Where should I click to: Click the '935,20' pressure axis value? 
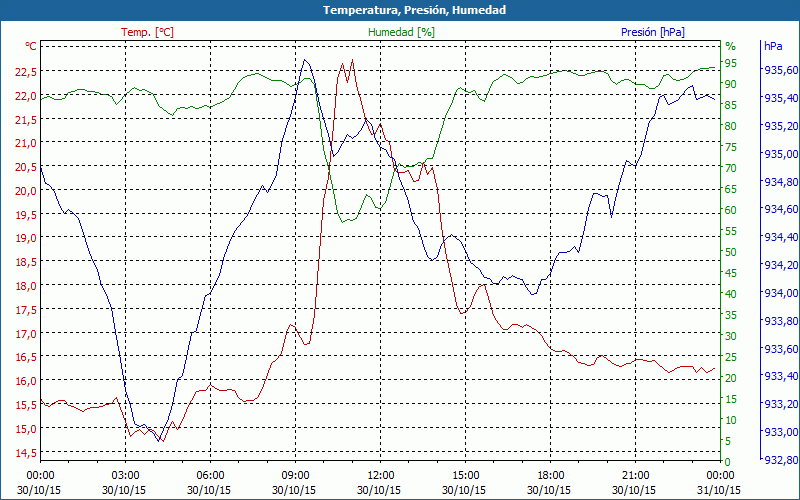tap(779, 126)
